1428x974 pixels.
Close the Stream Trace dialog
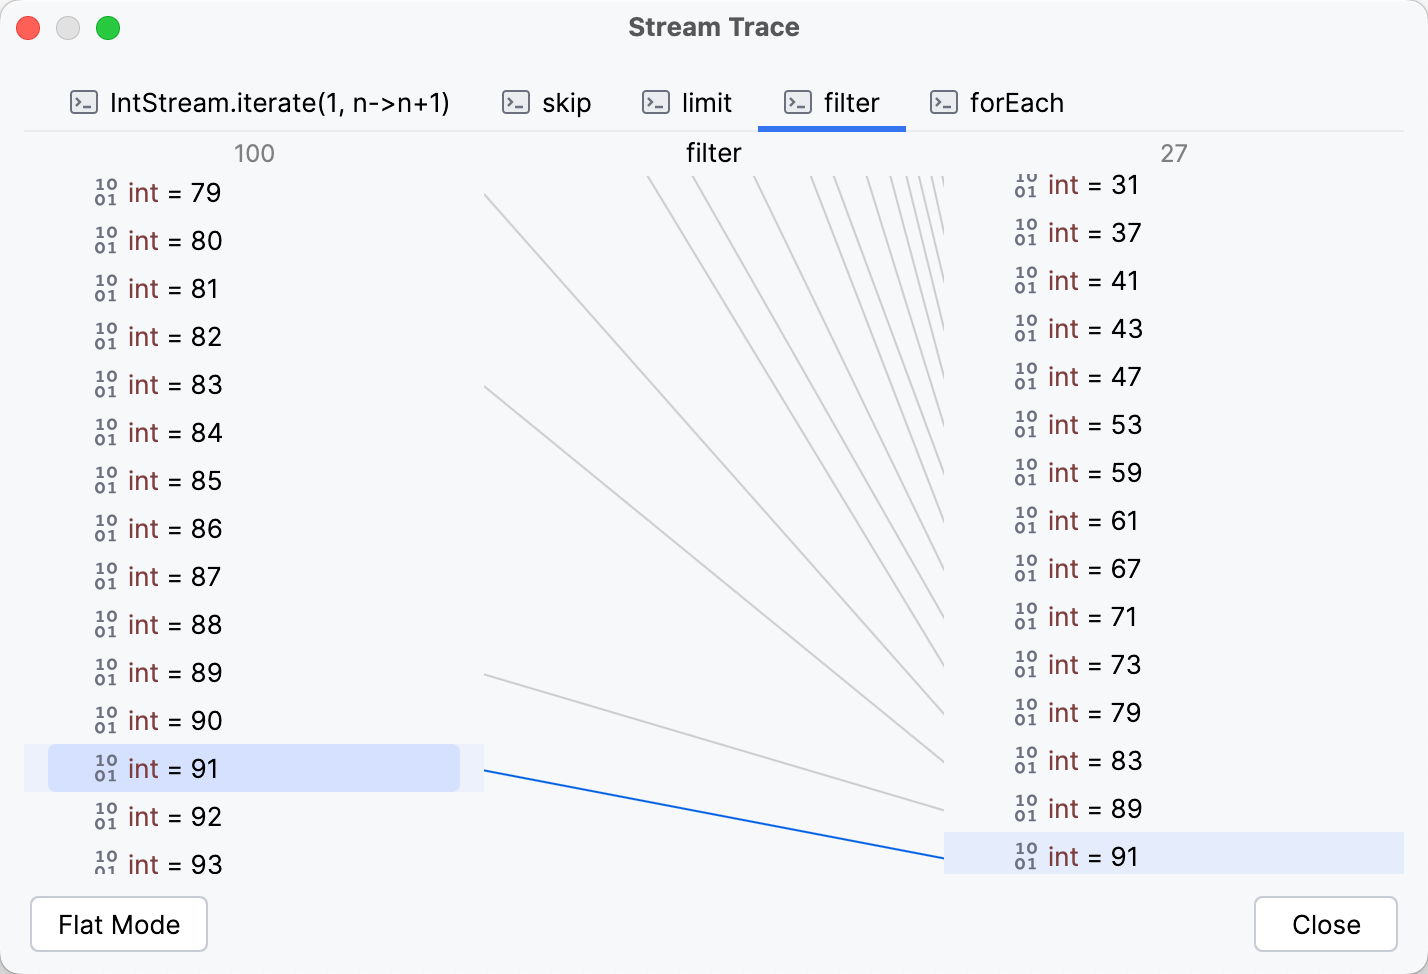(x=1325, y=924)
